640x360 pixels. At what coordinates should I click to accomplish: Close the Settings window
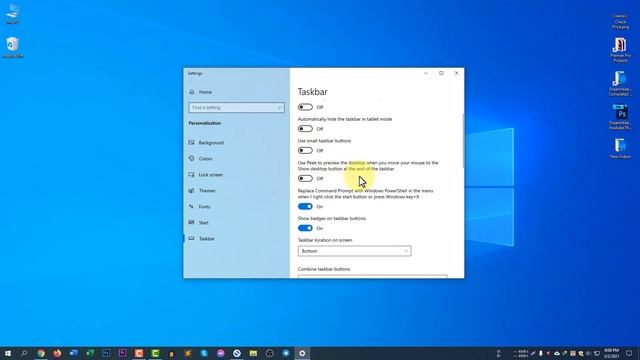point(456,73)
